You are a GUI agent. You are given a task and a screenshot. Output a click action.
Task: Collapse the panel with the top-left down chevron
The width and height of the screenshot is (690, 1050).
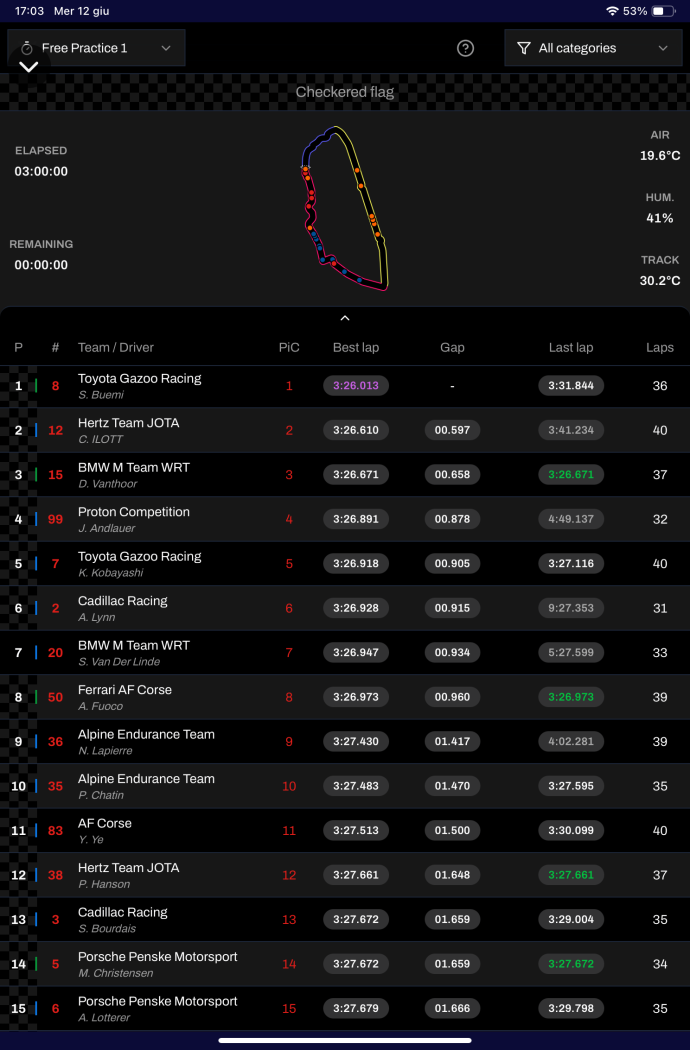tap(28, 67)
